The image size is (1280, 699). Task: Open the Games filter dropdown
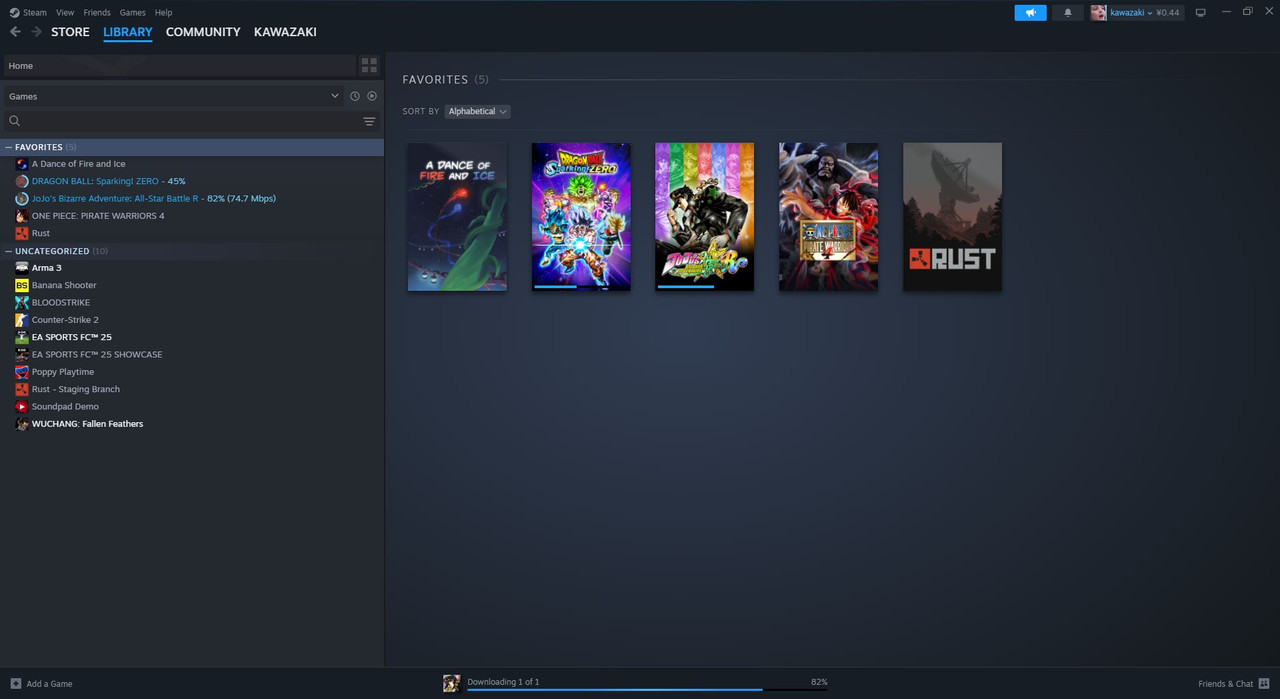[172, 96]
